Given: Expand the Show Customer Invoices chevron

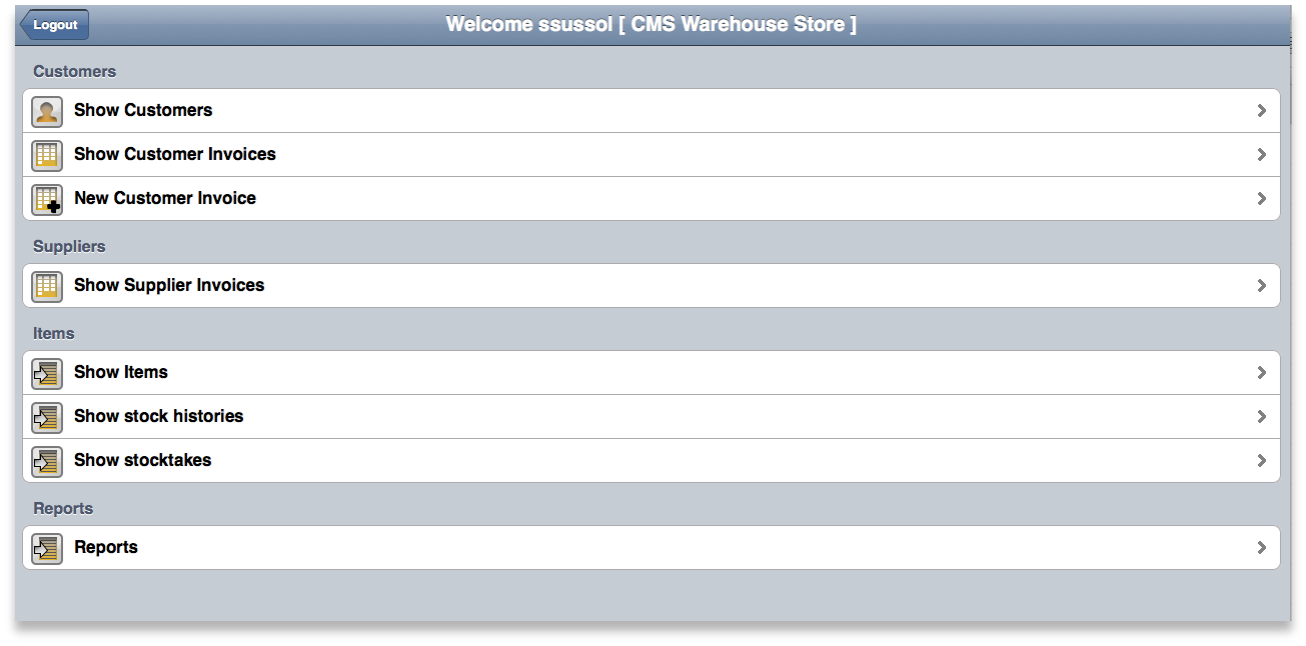Looking at the screenshot, I should click(x=1262, y=155).
